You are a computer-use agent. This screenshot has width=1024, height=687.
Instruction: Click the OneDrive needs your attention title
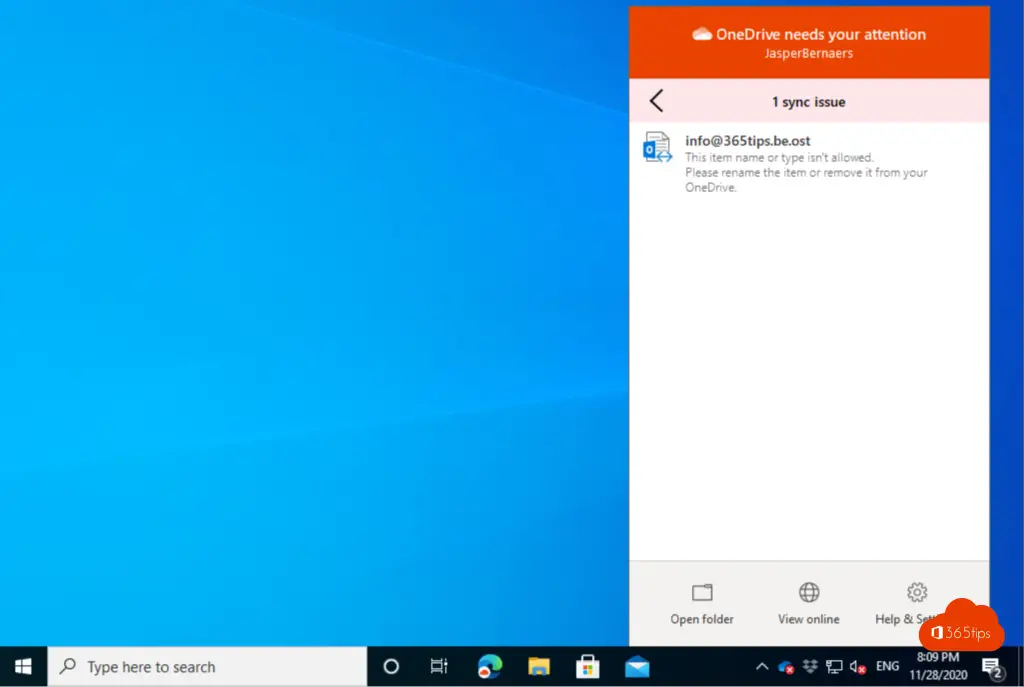pos(820,35)
